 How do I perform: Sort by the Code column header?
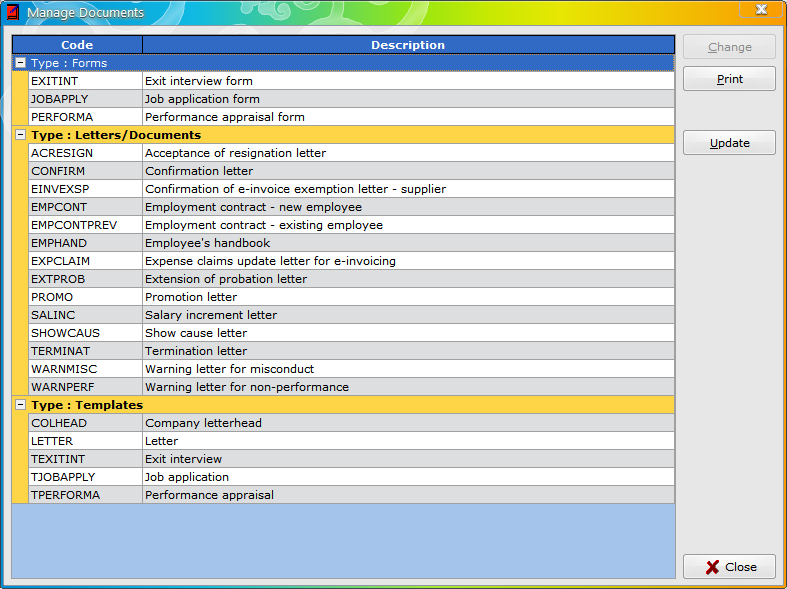click(77, 45)
